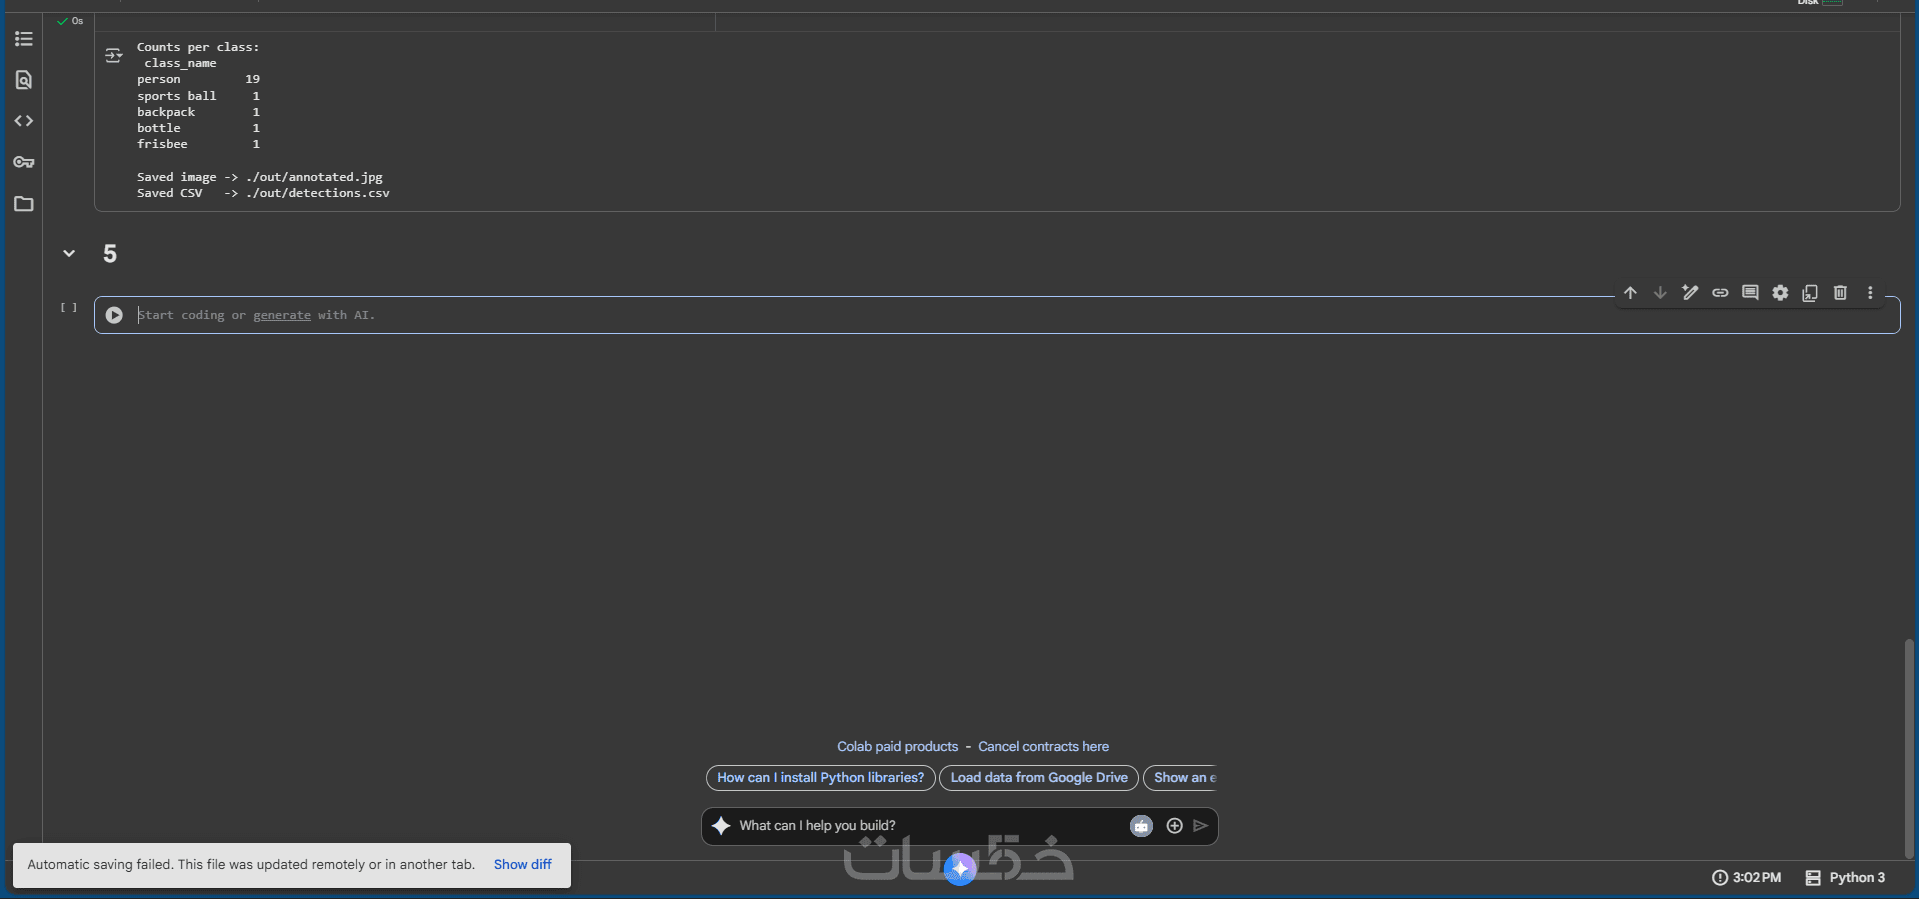Collapse section 5 with the chevron
1919x899 pixels.
pos(69,254)
